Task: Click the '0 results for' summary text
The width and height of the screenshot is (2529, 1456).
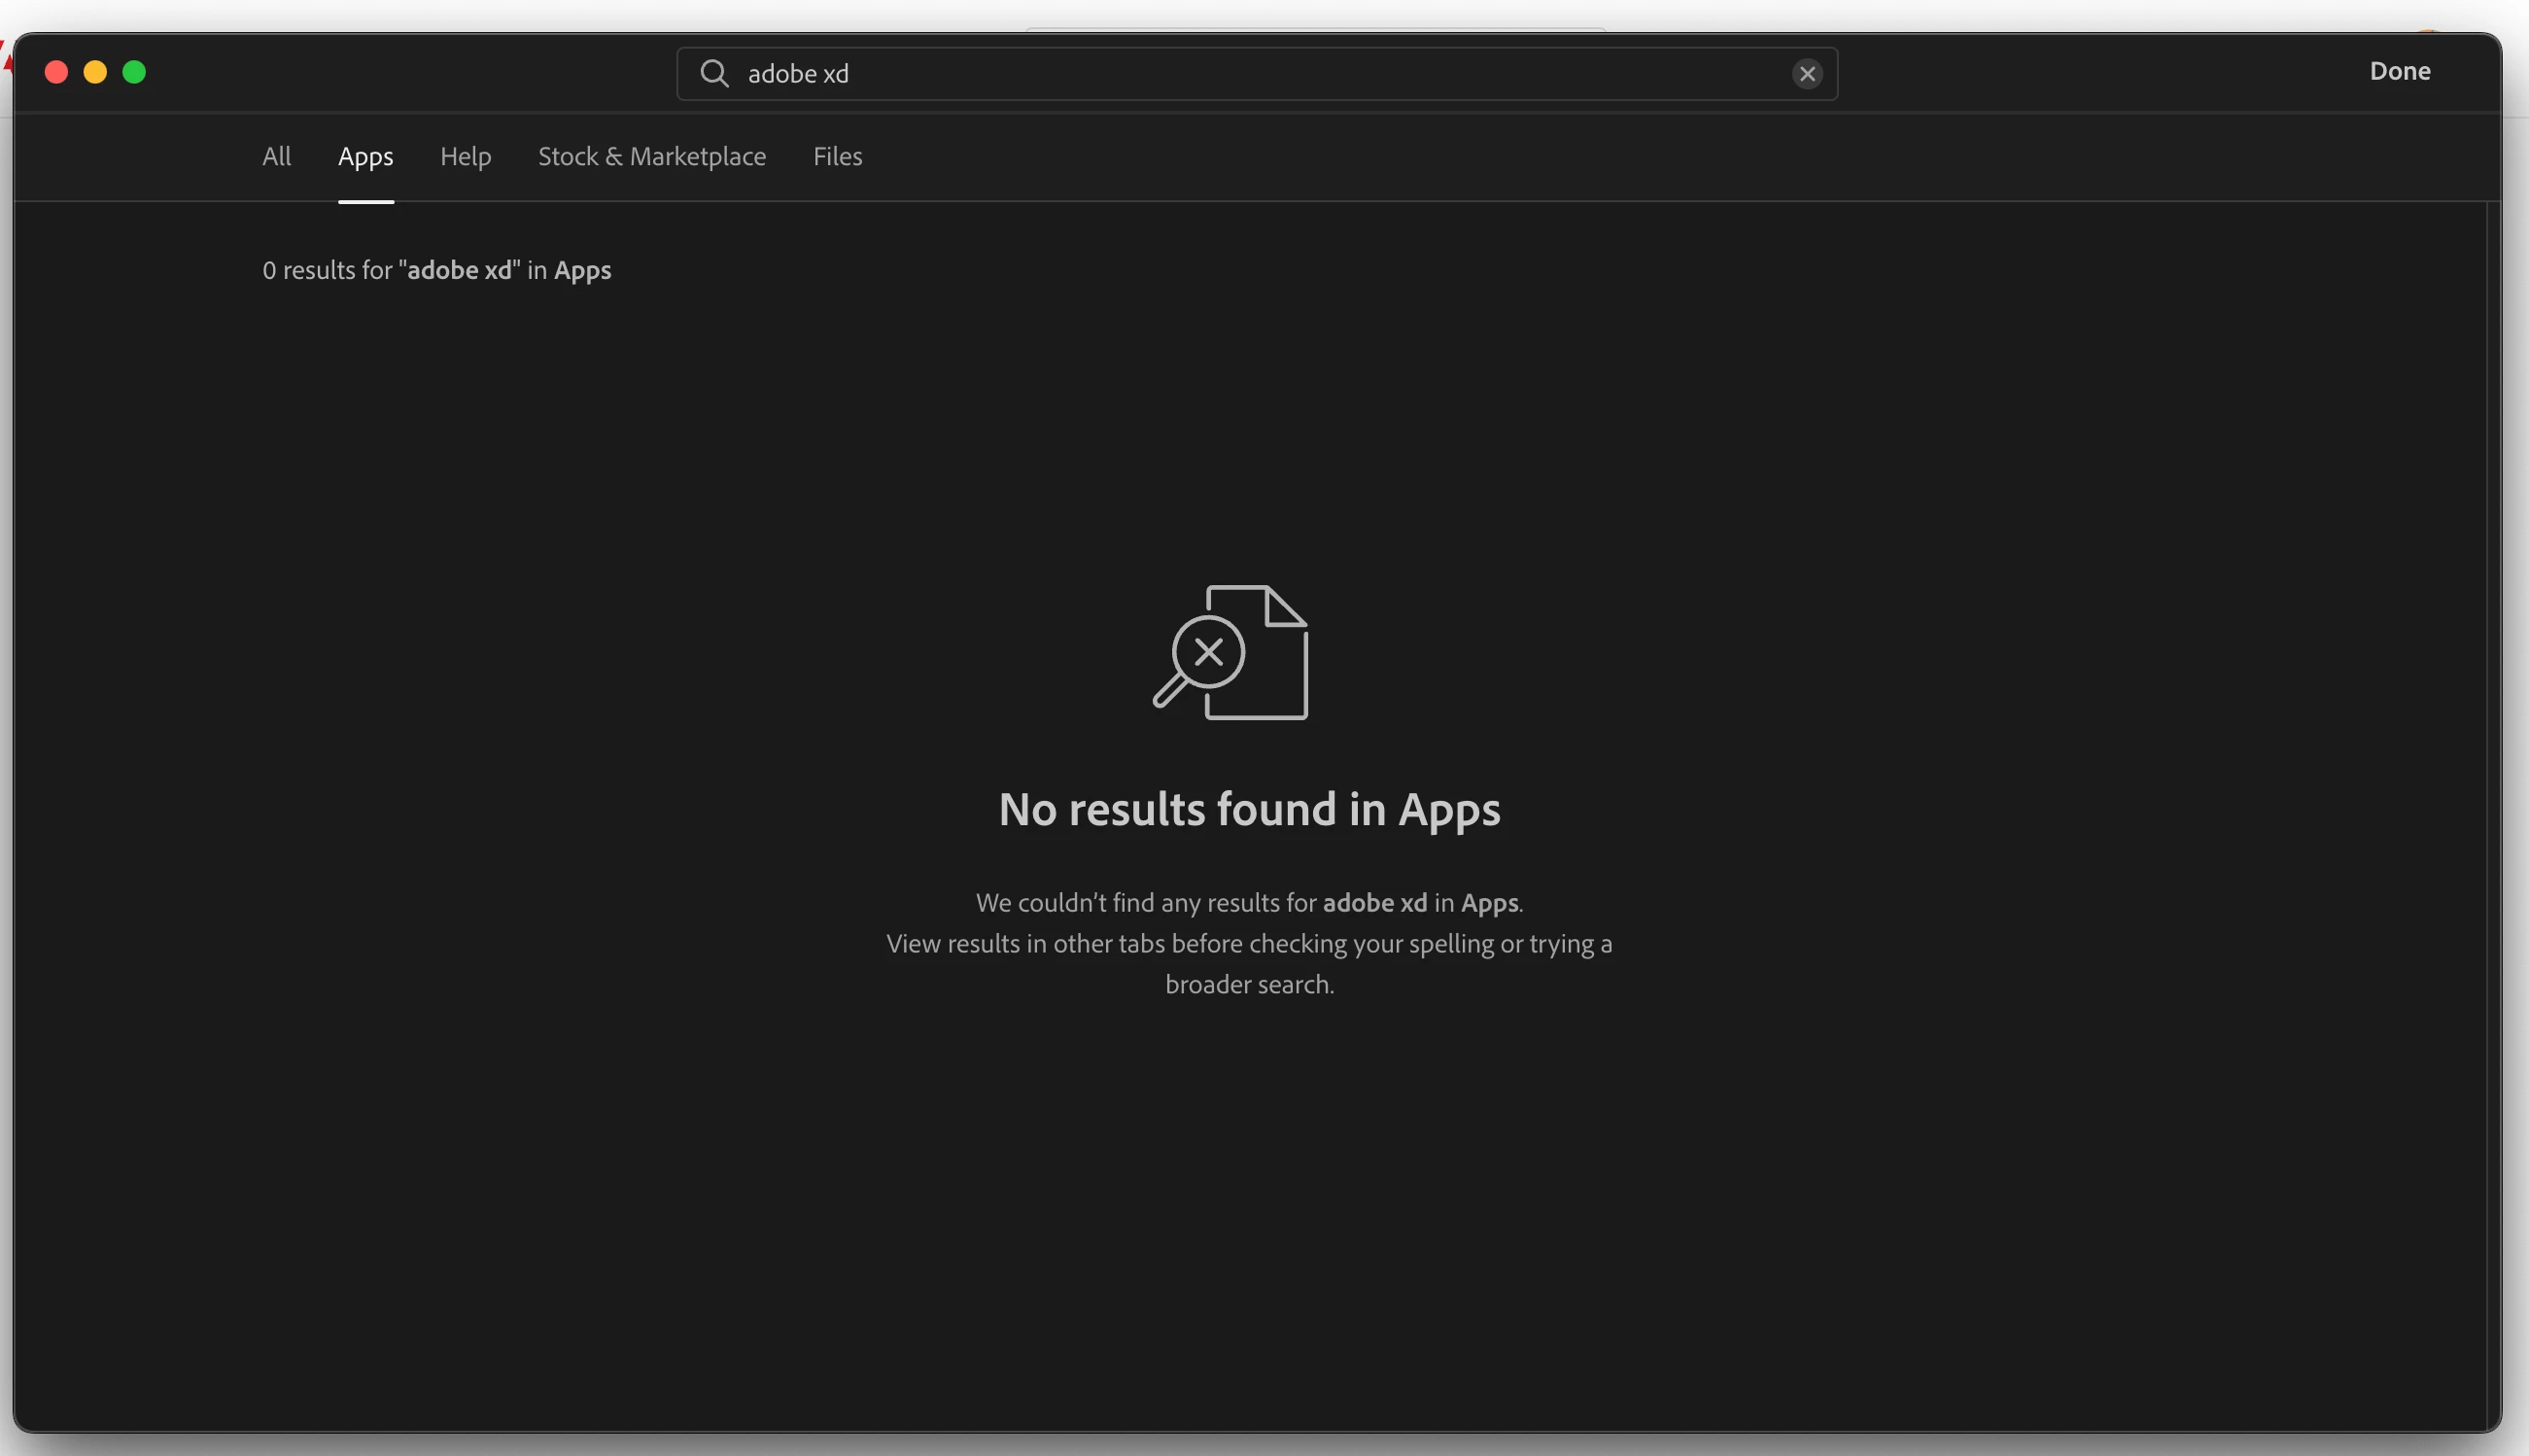Action: click(x=328, y=270)
